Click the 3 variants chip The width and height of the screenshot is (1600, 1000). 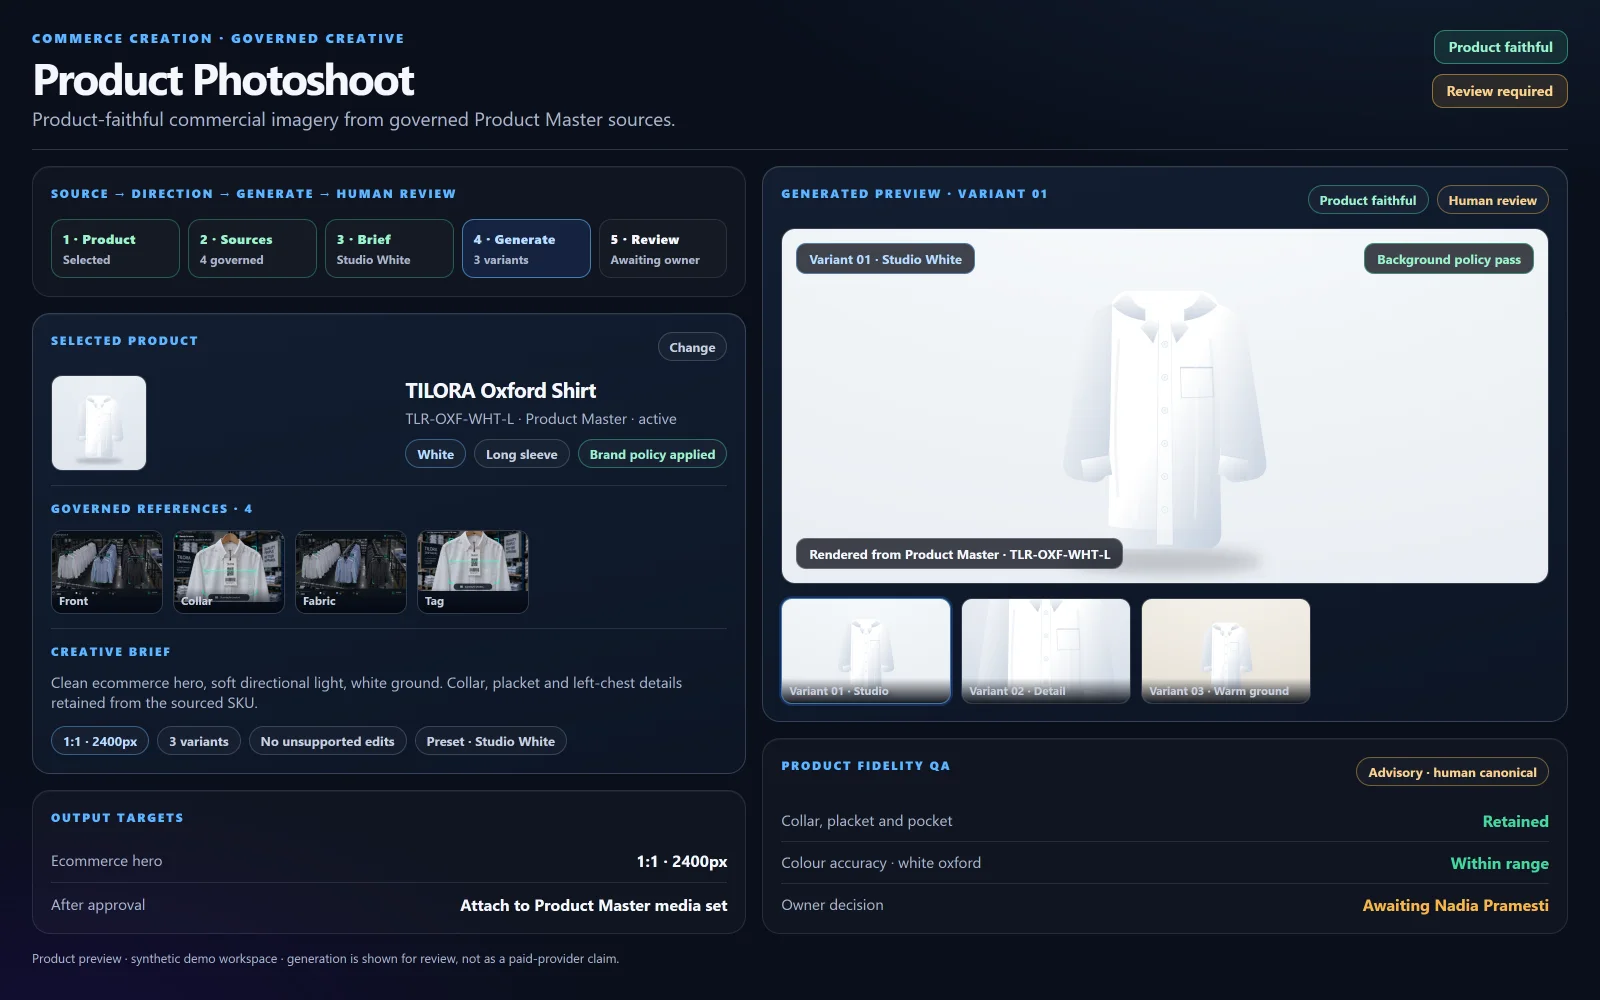199,741
